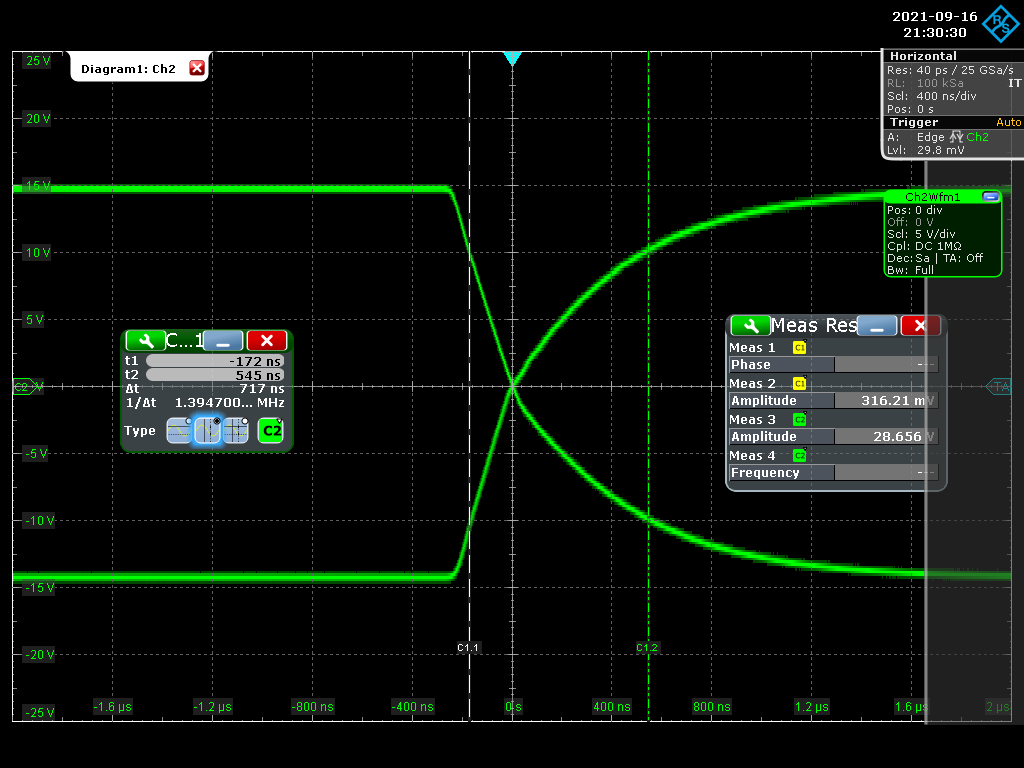
Task: Minimize the Meas Results box
Action: tap(877, 325)
